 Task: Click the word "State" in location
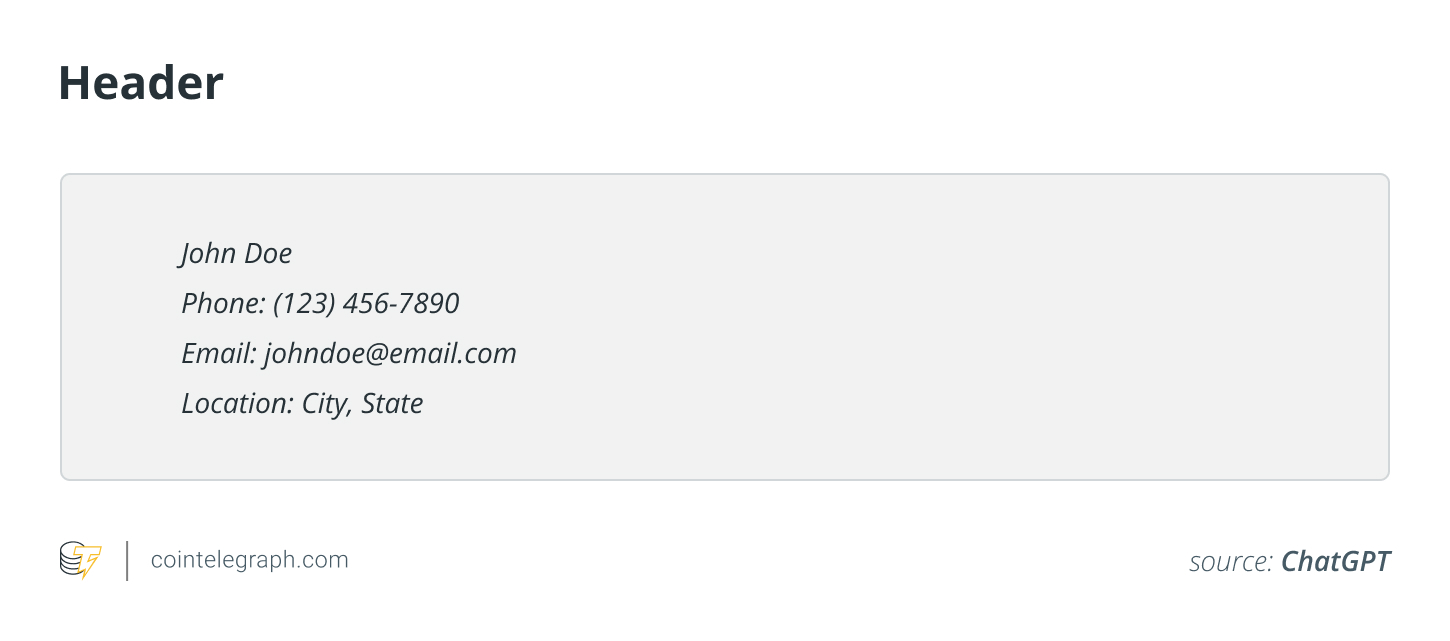[392, 403]
